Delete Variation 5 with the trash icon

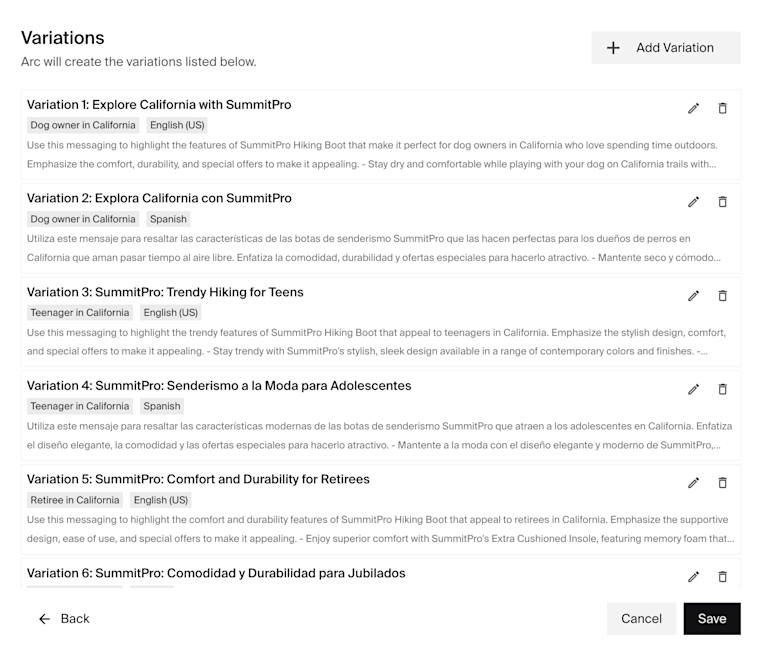click(x=723, y=482)
